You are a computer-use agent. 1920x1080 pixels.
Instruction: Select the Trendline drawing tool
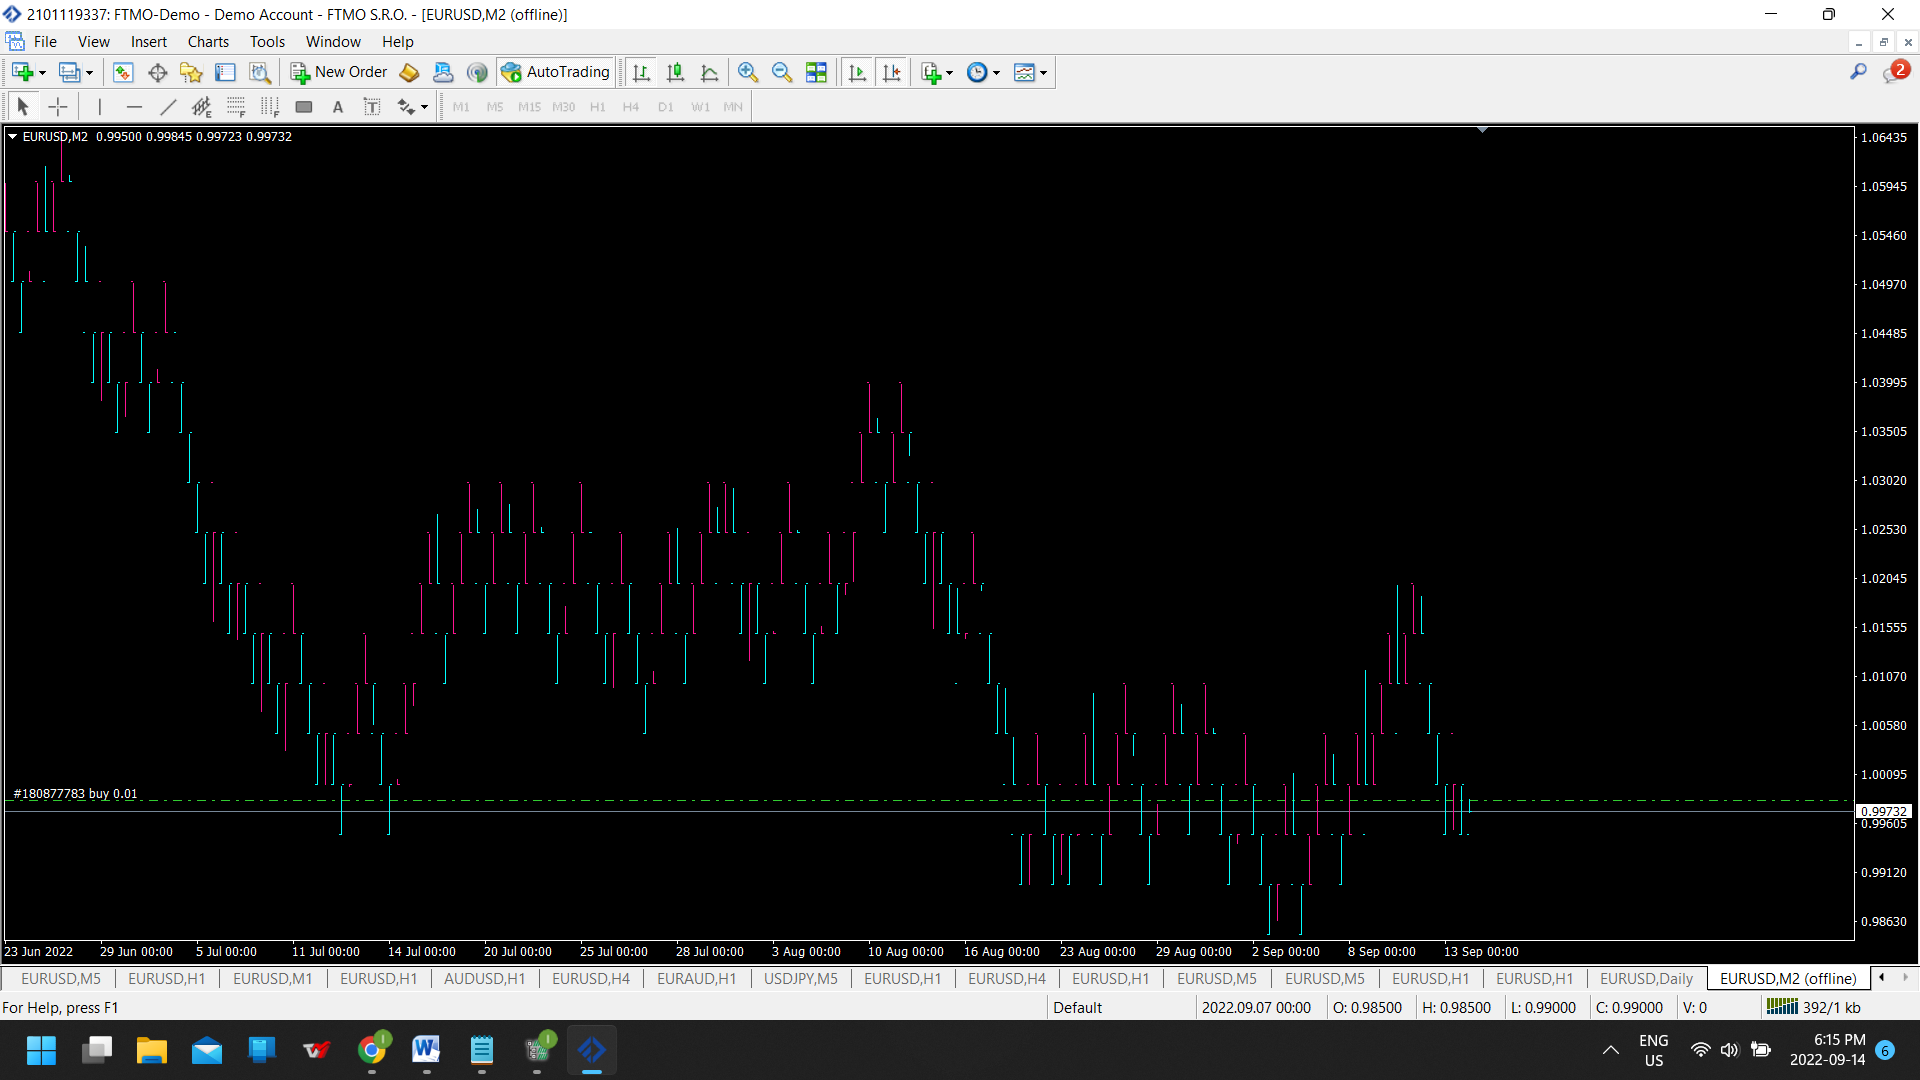(168, 107)
